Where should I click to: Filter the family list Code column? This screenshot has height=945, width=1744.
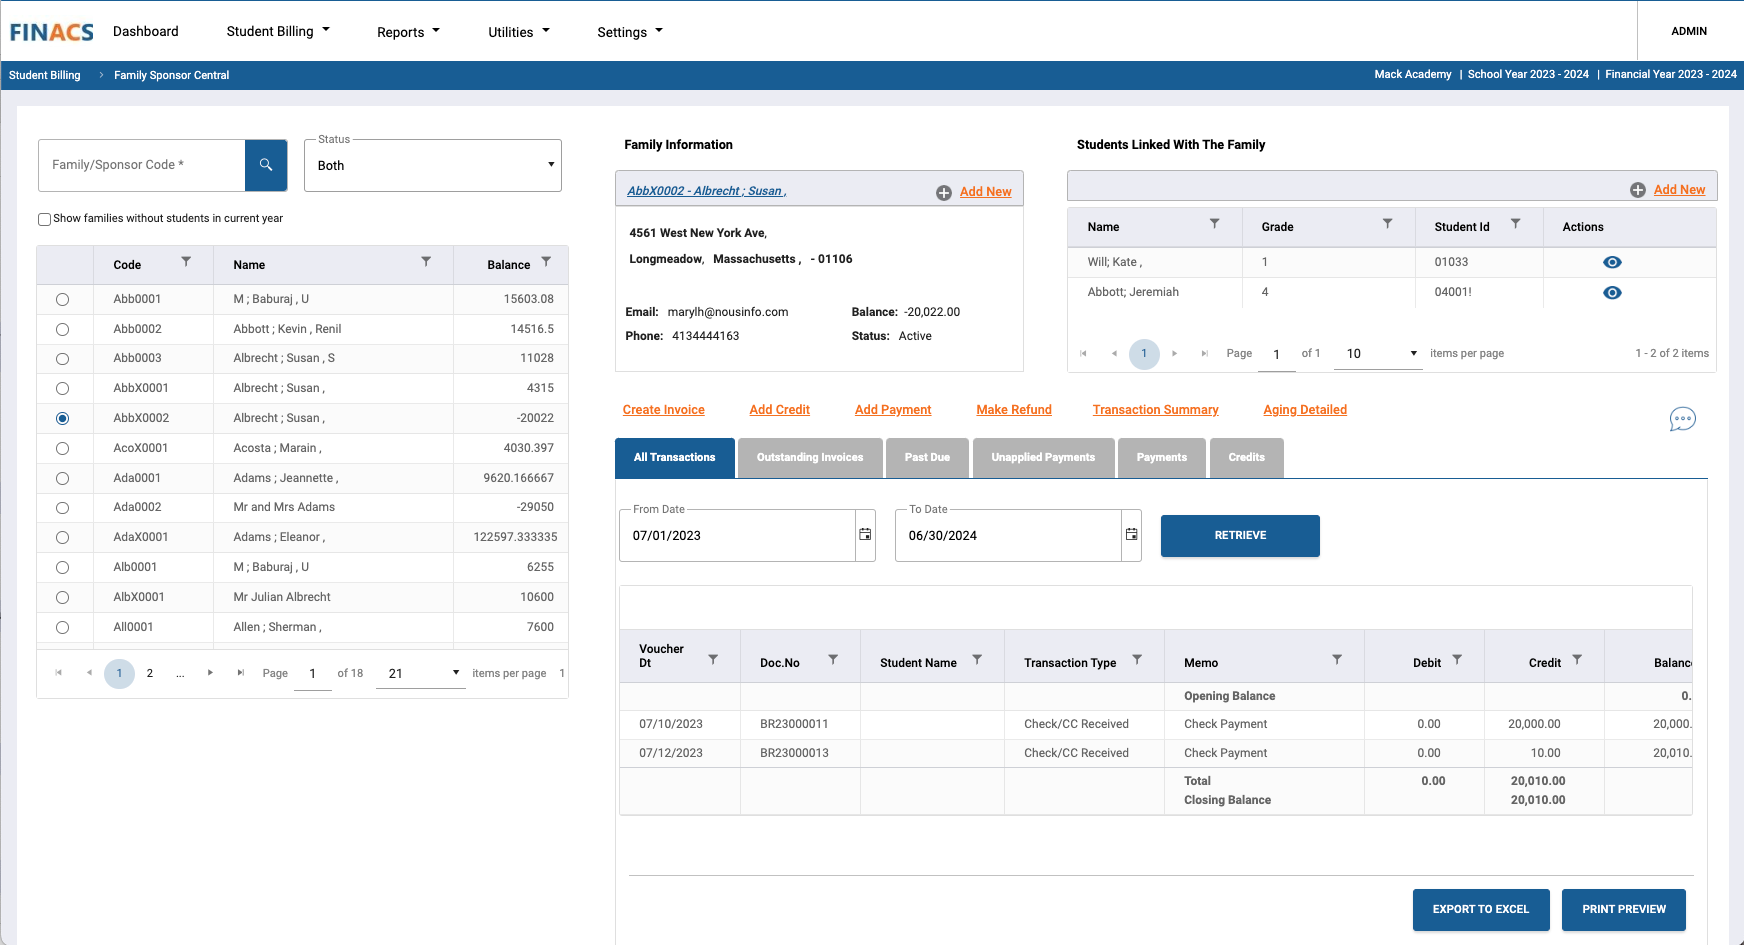[186, 262]
